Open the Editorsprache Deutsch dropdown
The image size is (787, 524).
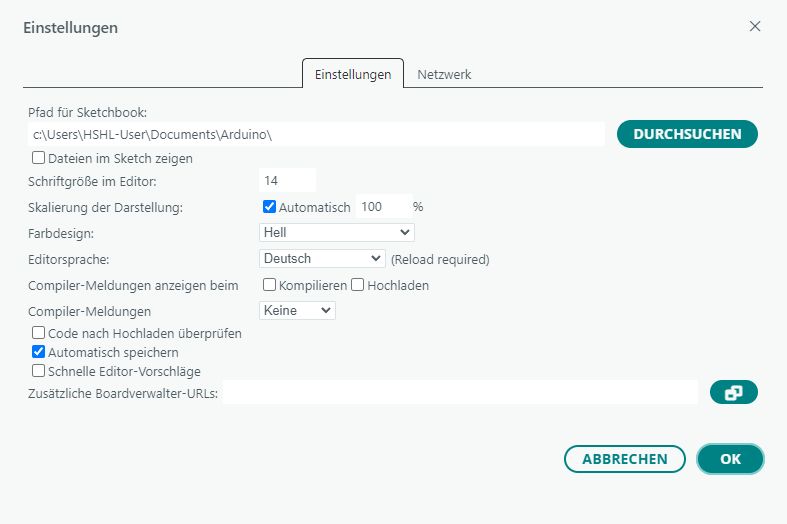click(322, 258)
